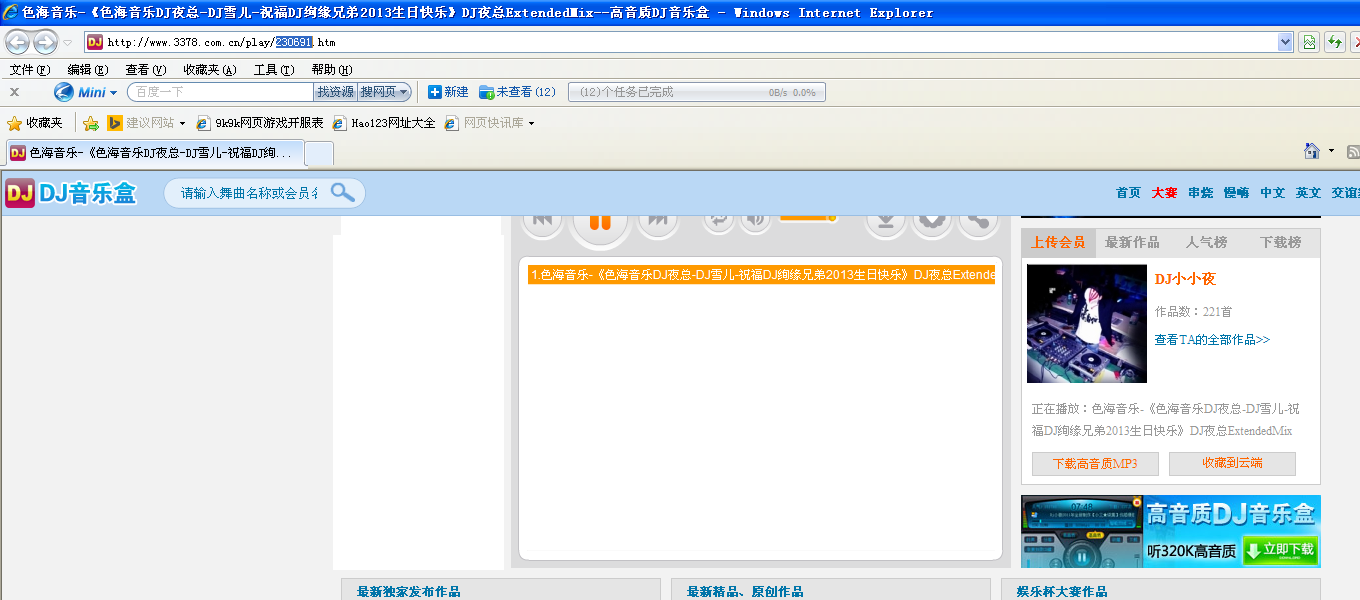Click the 任务已完成 progress bar

click(697, 92)
